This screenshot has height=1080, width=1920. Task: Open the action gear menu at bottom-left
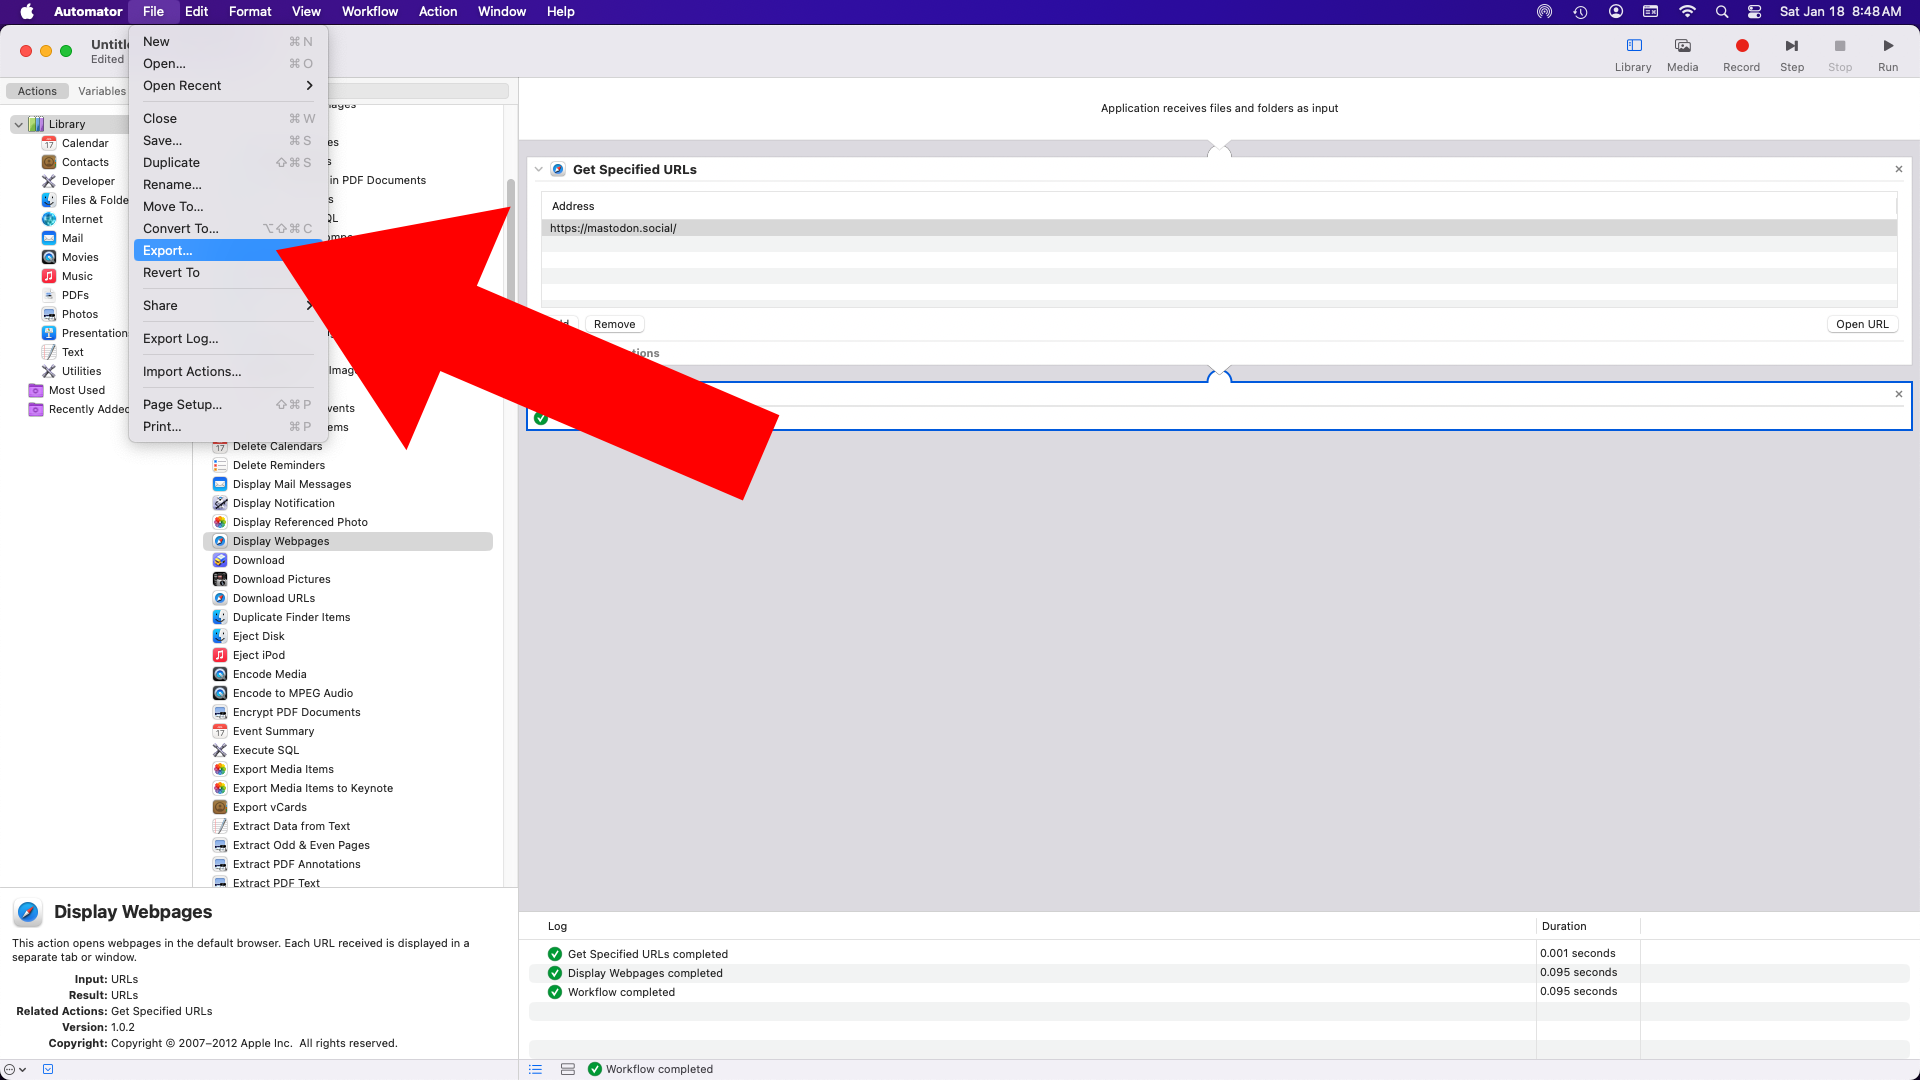(14, 1069)
